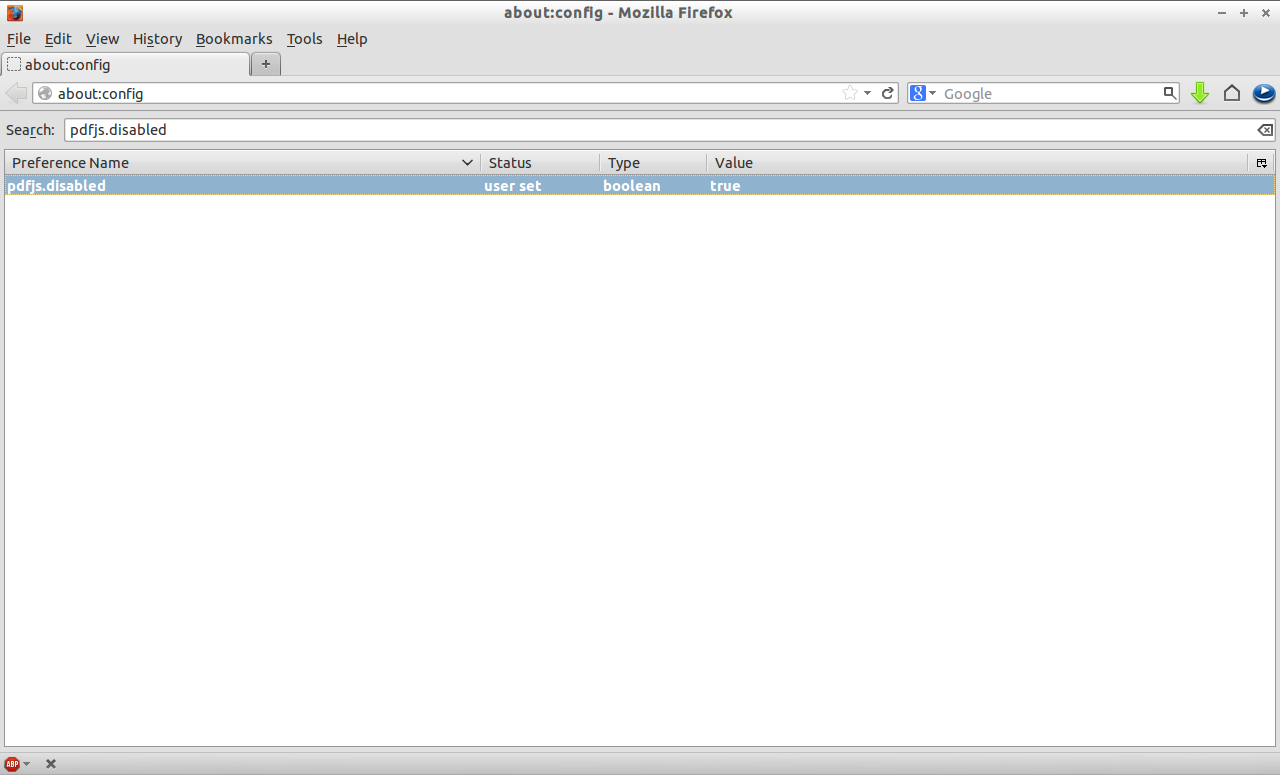The image size is (1280, 776).
Task: Click the search magnifier icon
Action: coord(1169,93)
